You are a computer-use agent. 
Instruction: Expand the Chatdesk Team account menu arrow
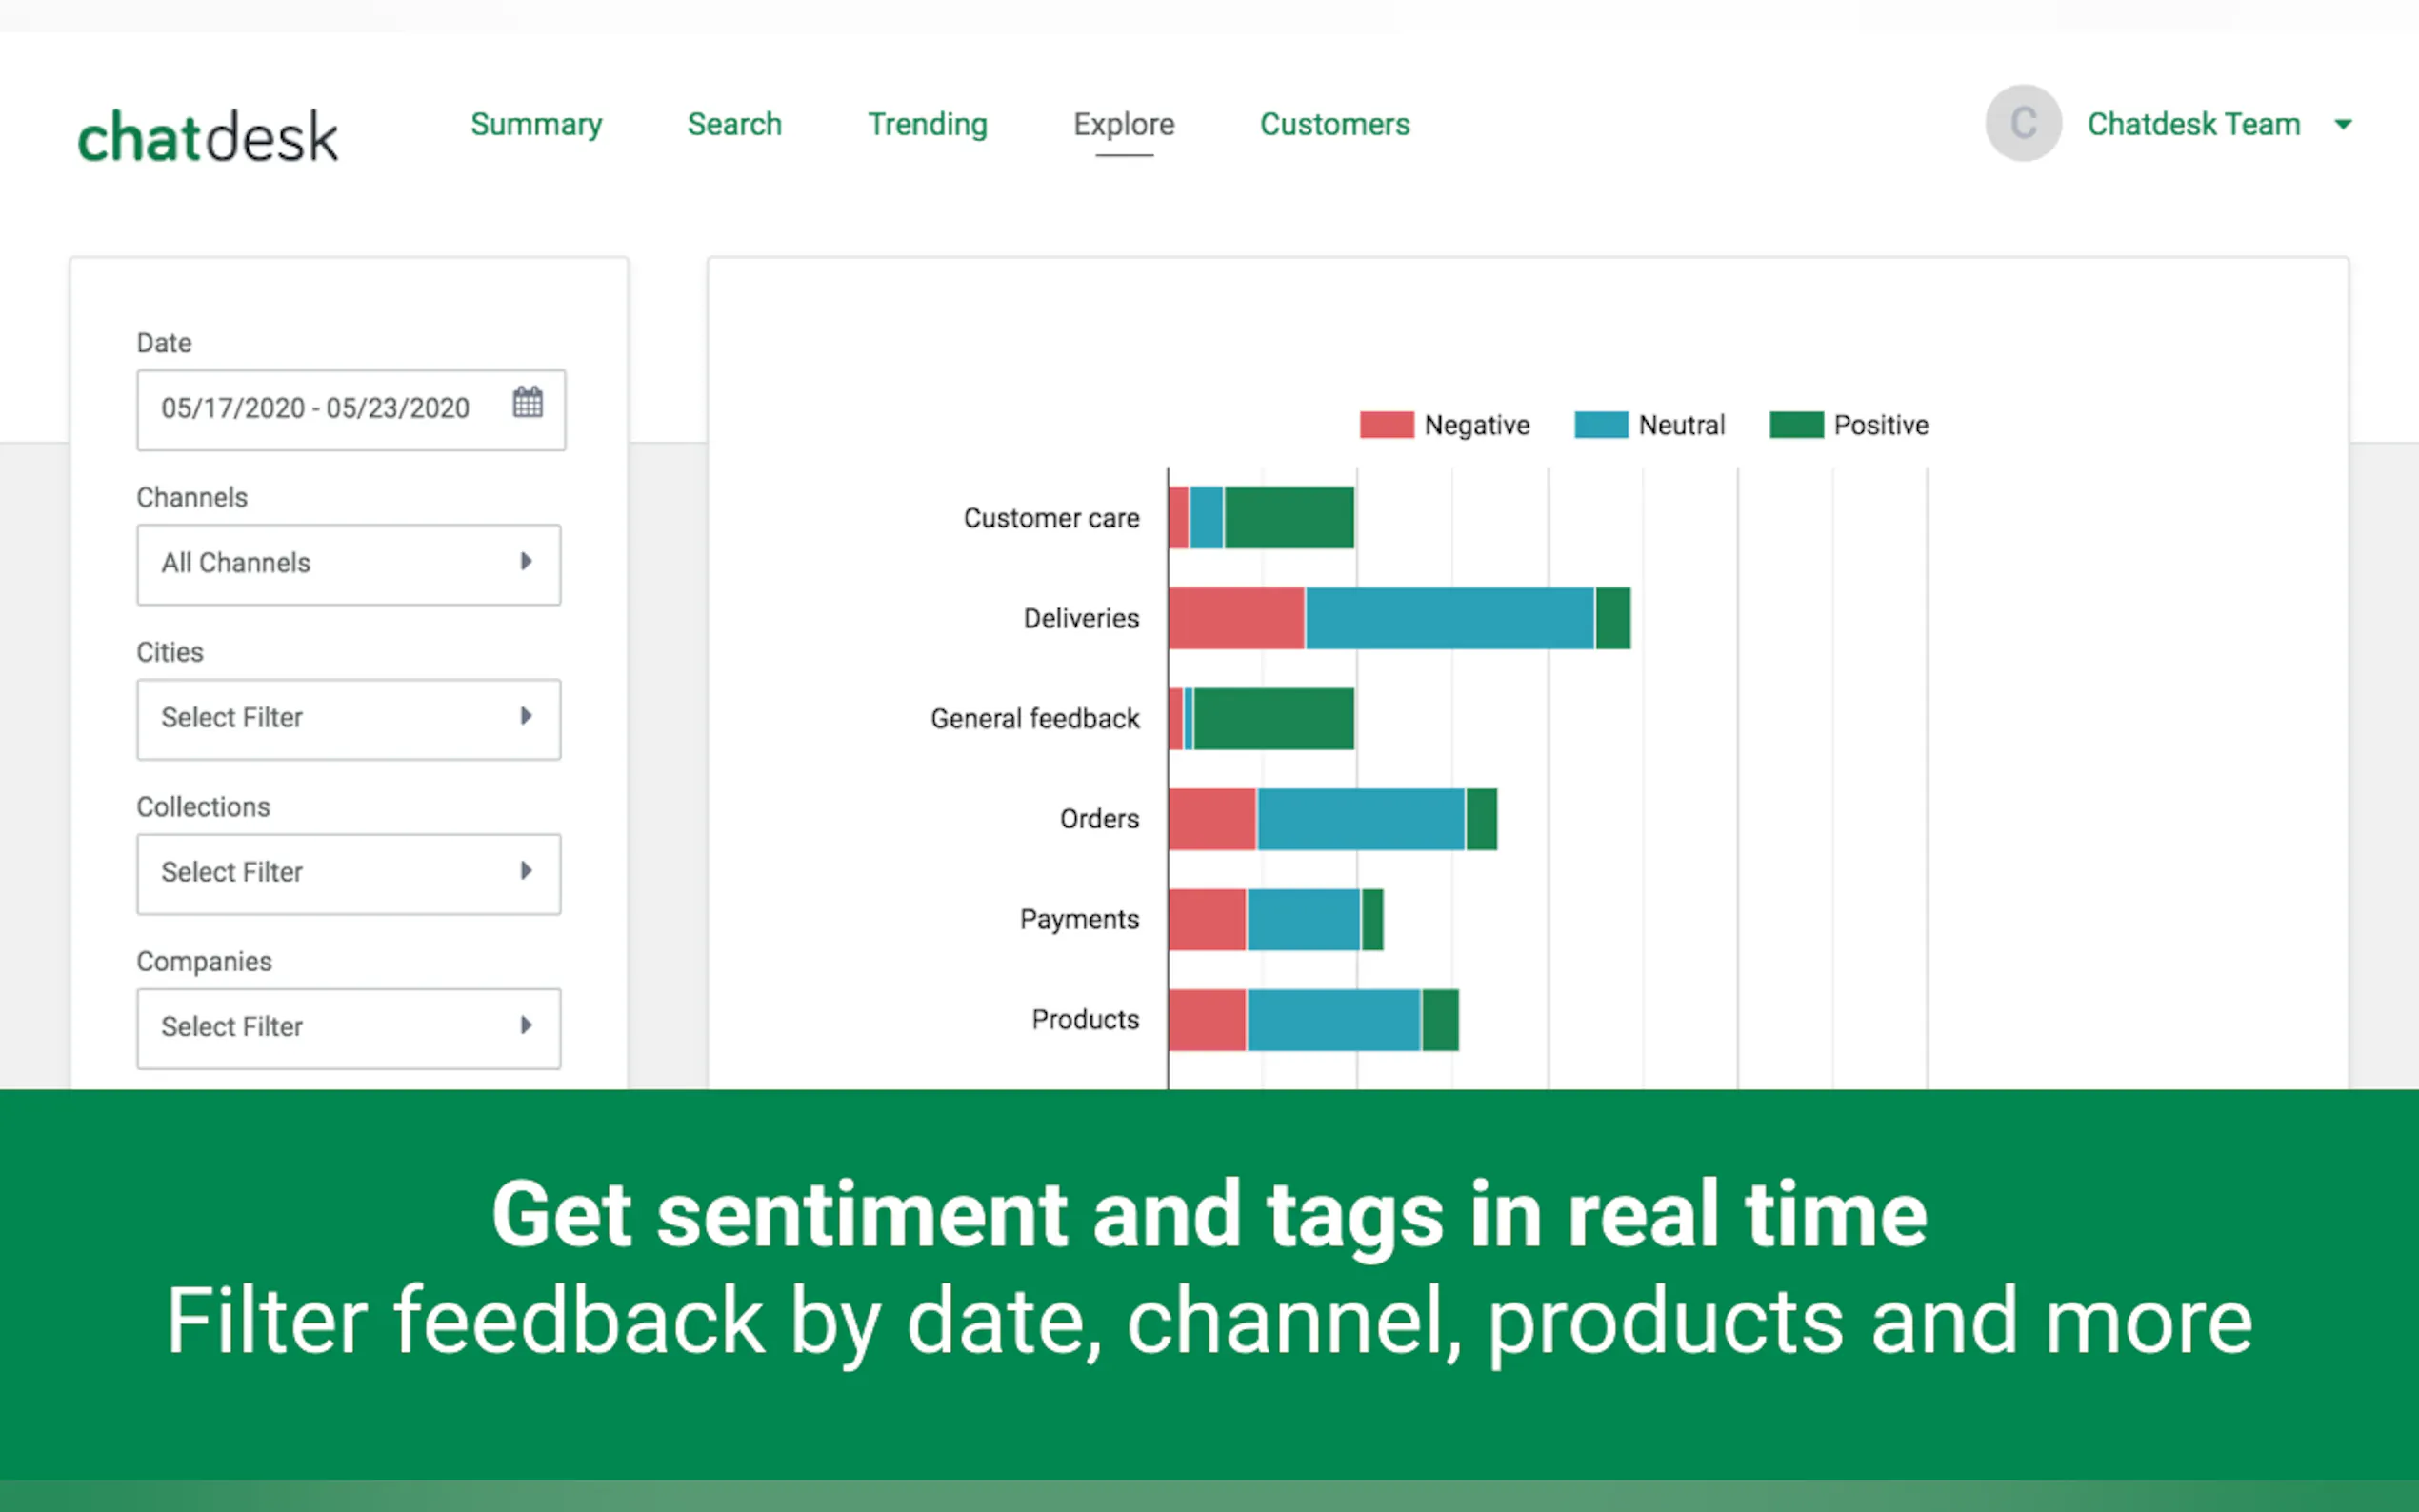pos(2343,125)
